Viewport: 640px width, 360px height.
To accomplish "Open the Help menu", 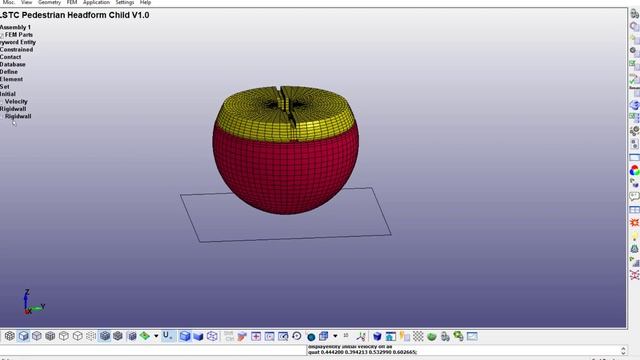I will click(x=145, y=2).
